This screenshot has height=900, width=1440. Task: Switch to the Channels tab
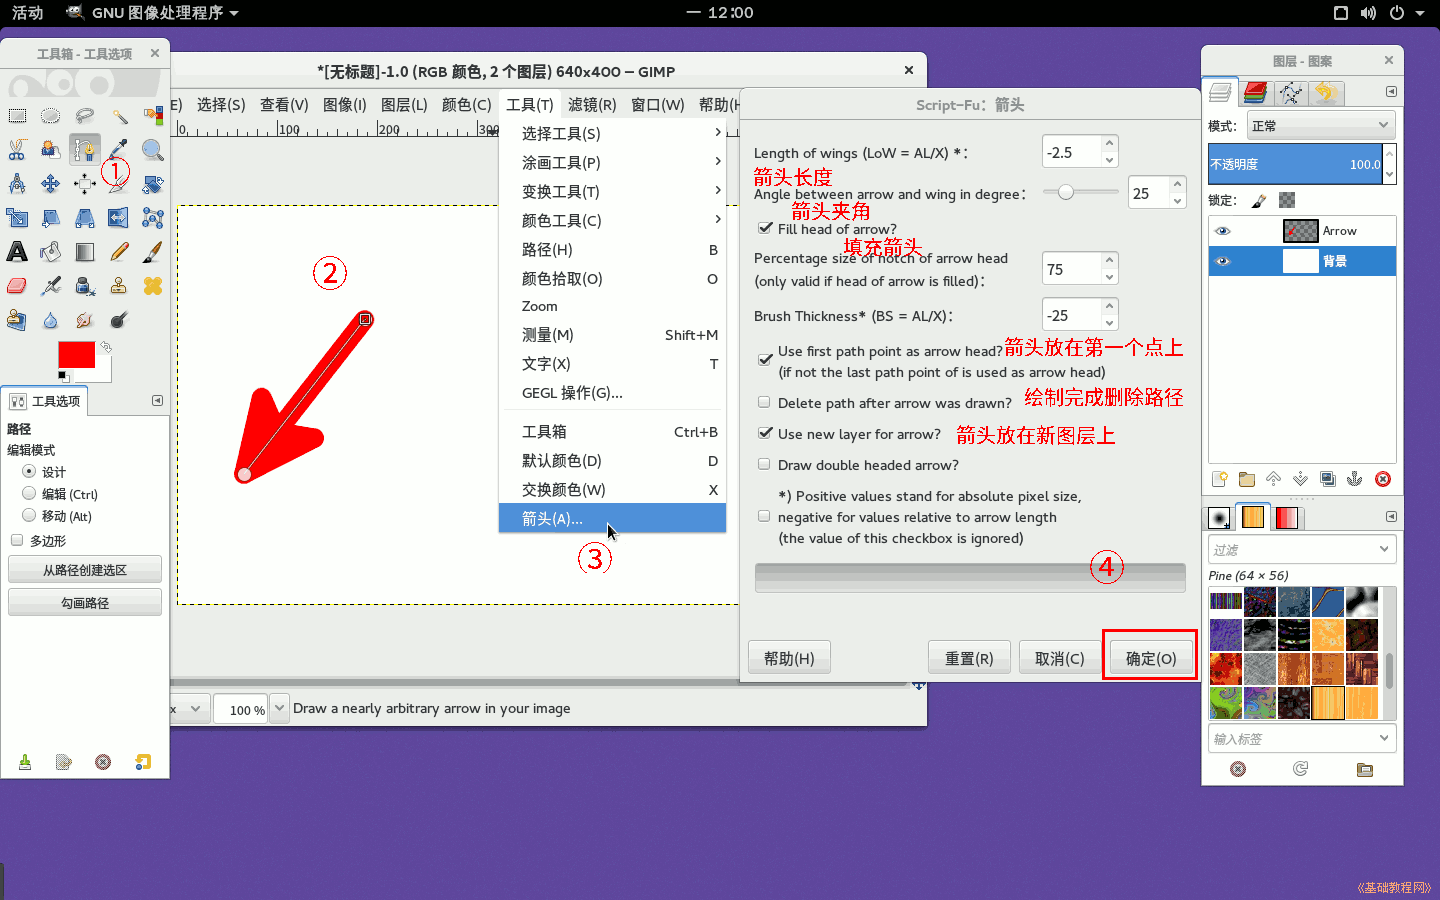click(x=1256, y=93)
